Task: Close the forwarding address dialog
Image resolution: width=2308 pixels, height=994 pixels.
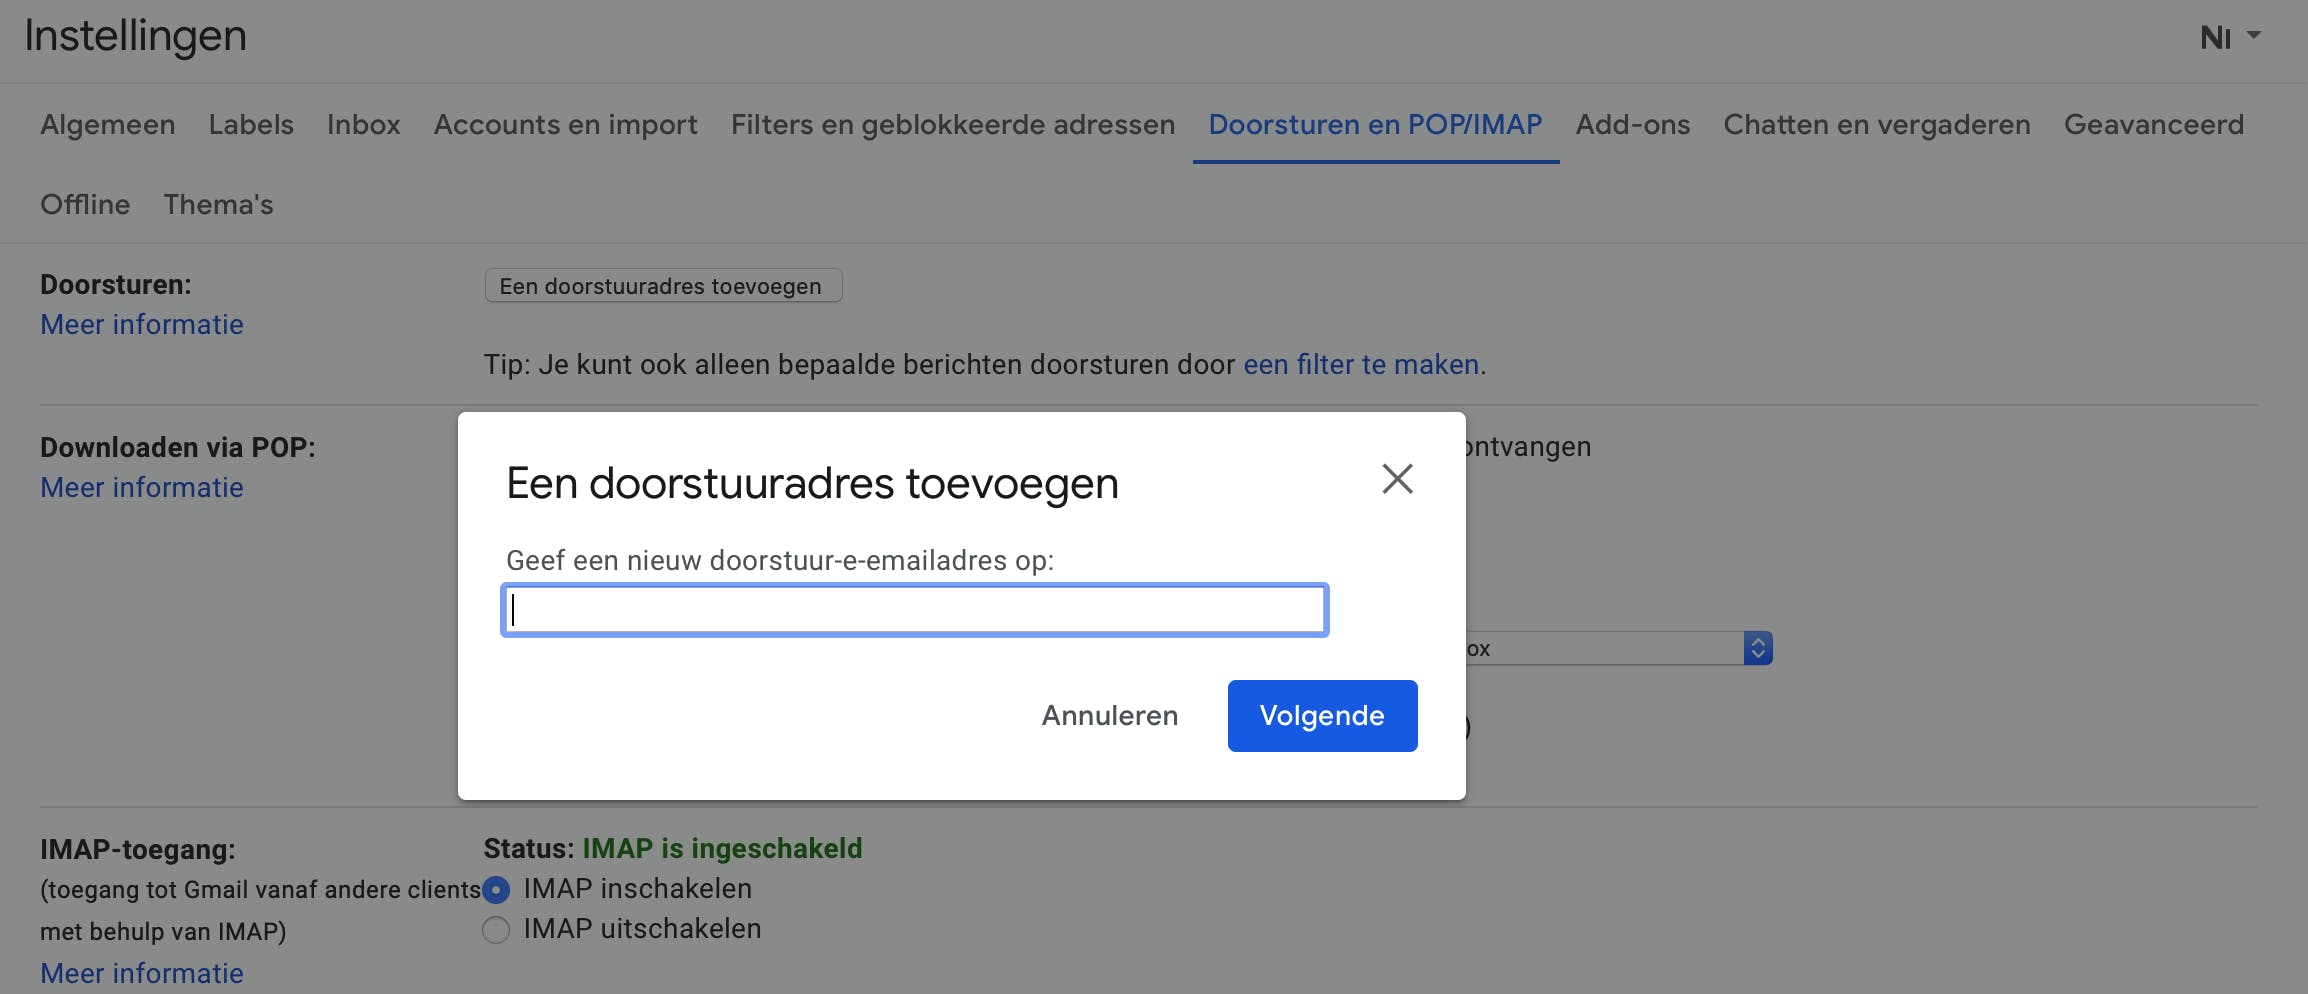Action: pyautogui.click(x=1397, y=479)
